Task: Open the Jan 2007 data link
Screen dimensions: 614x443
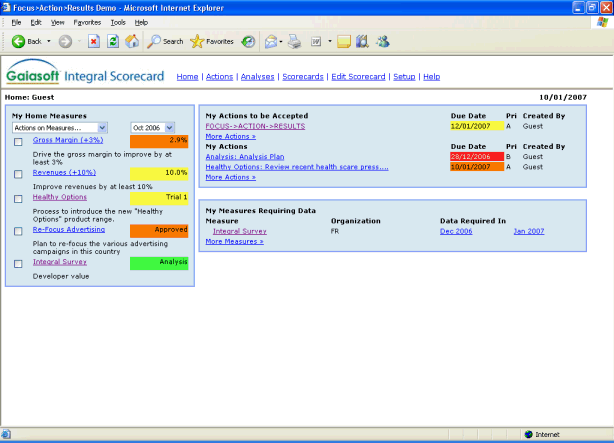Action: 529,231
